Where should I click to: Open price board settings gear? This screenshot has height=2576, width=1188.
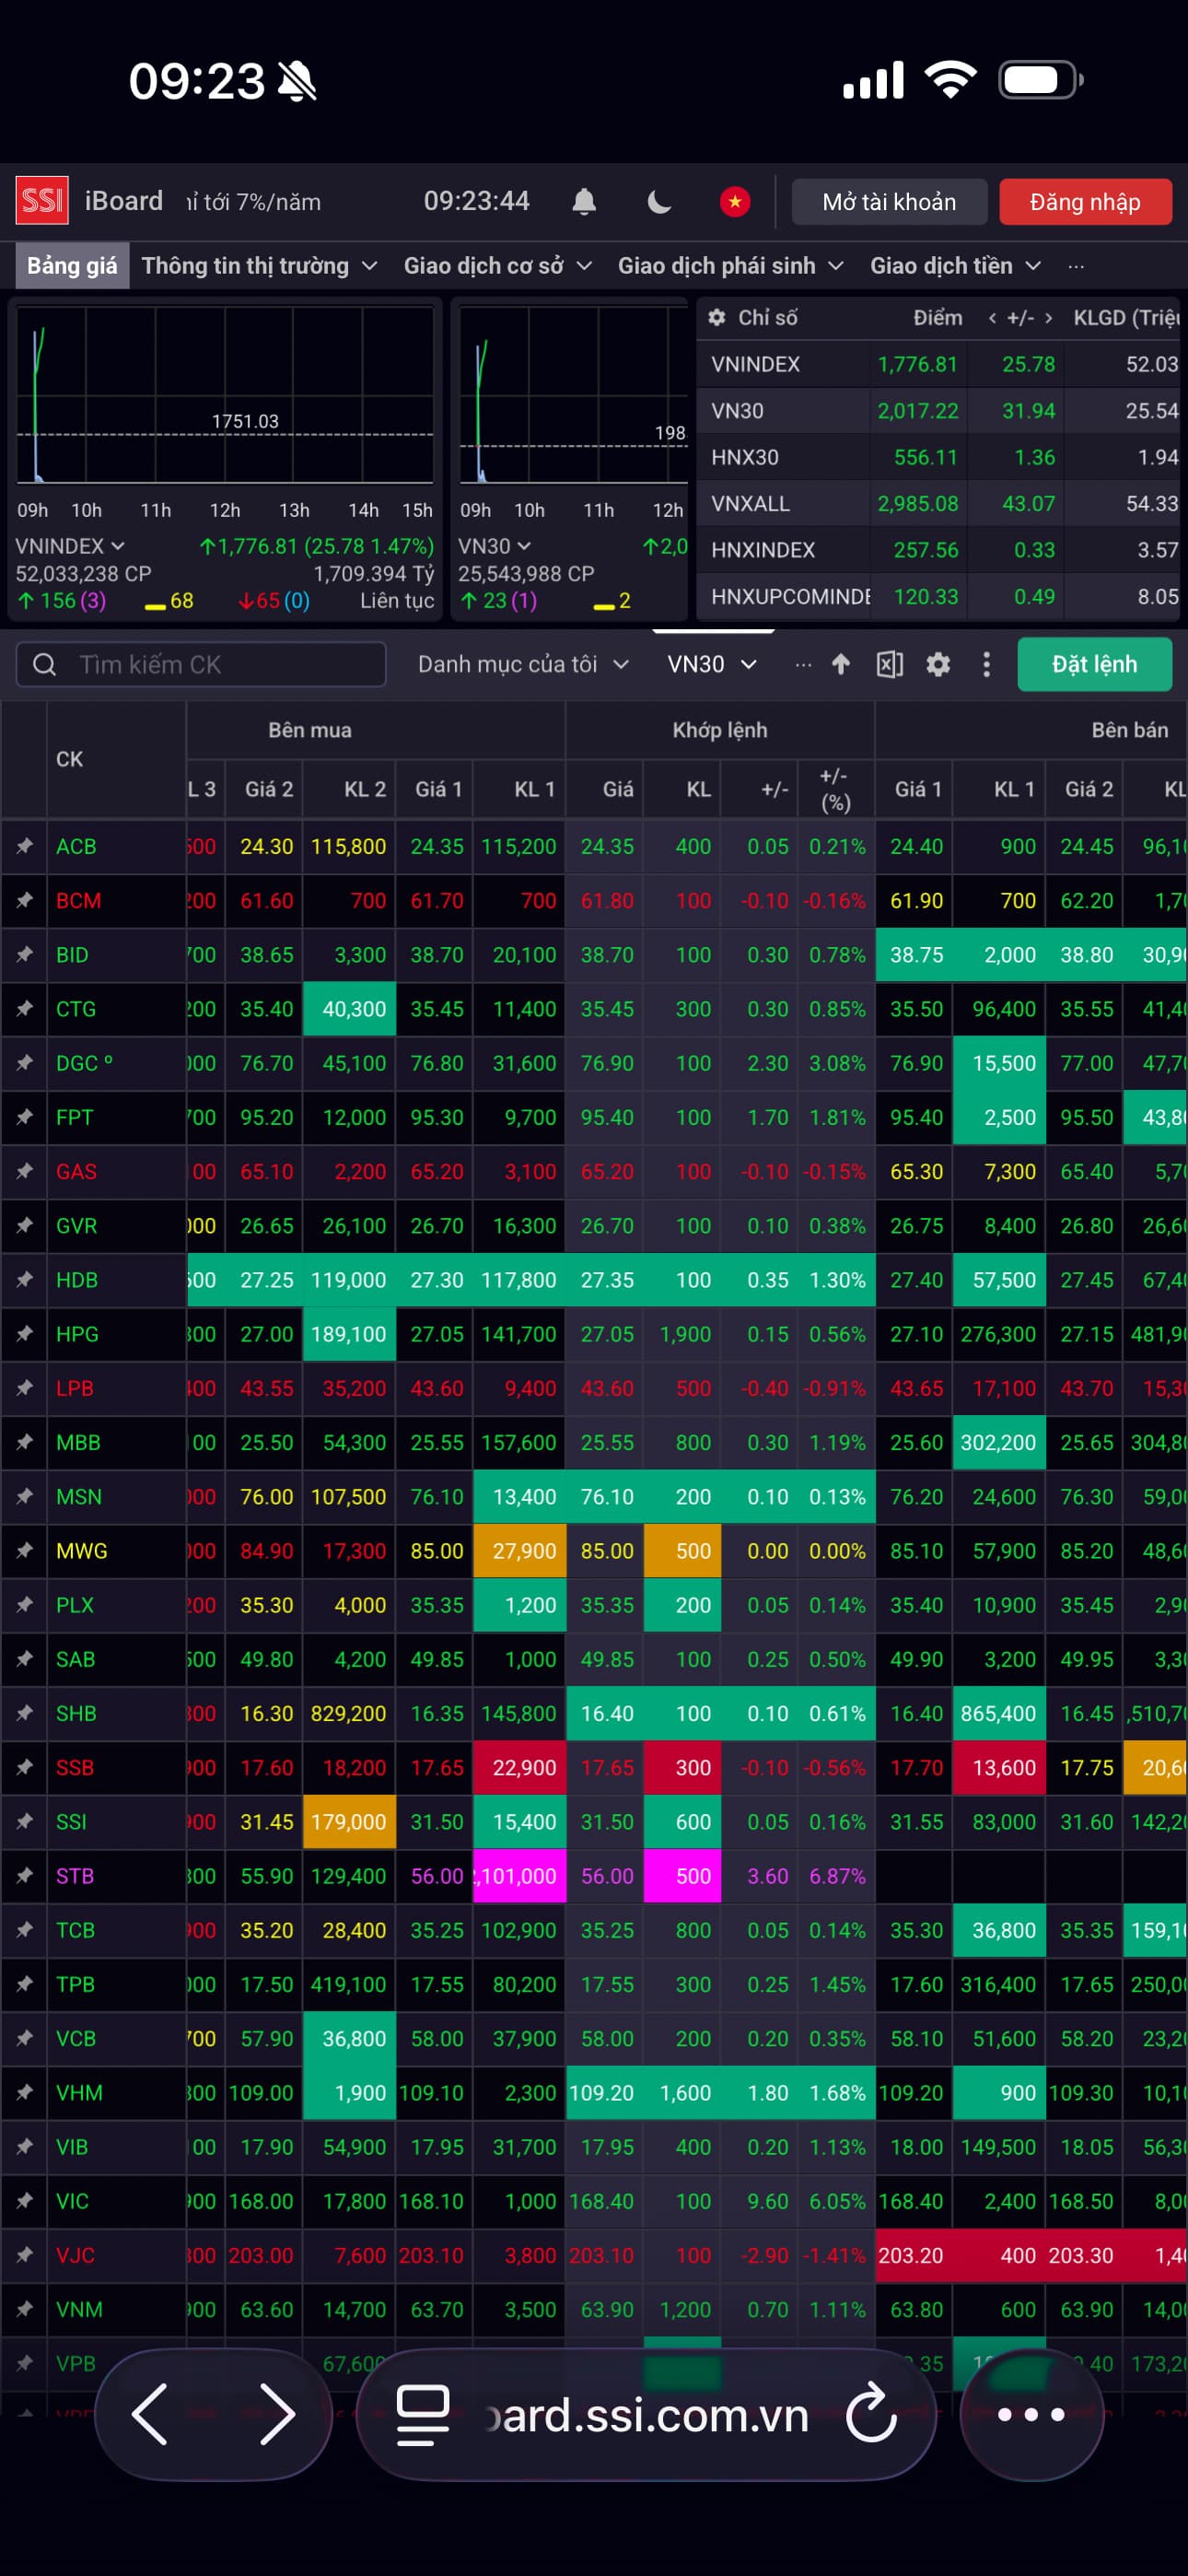938,665
